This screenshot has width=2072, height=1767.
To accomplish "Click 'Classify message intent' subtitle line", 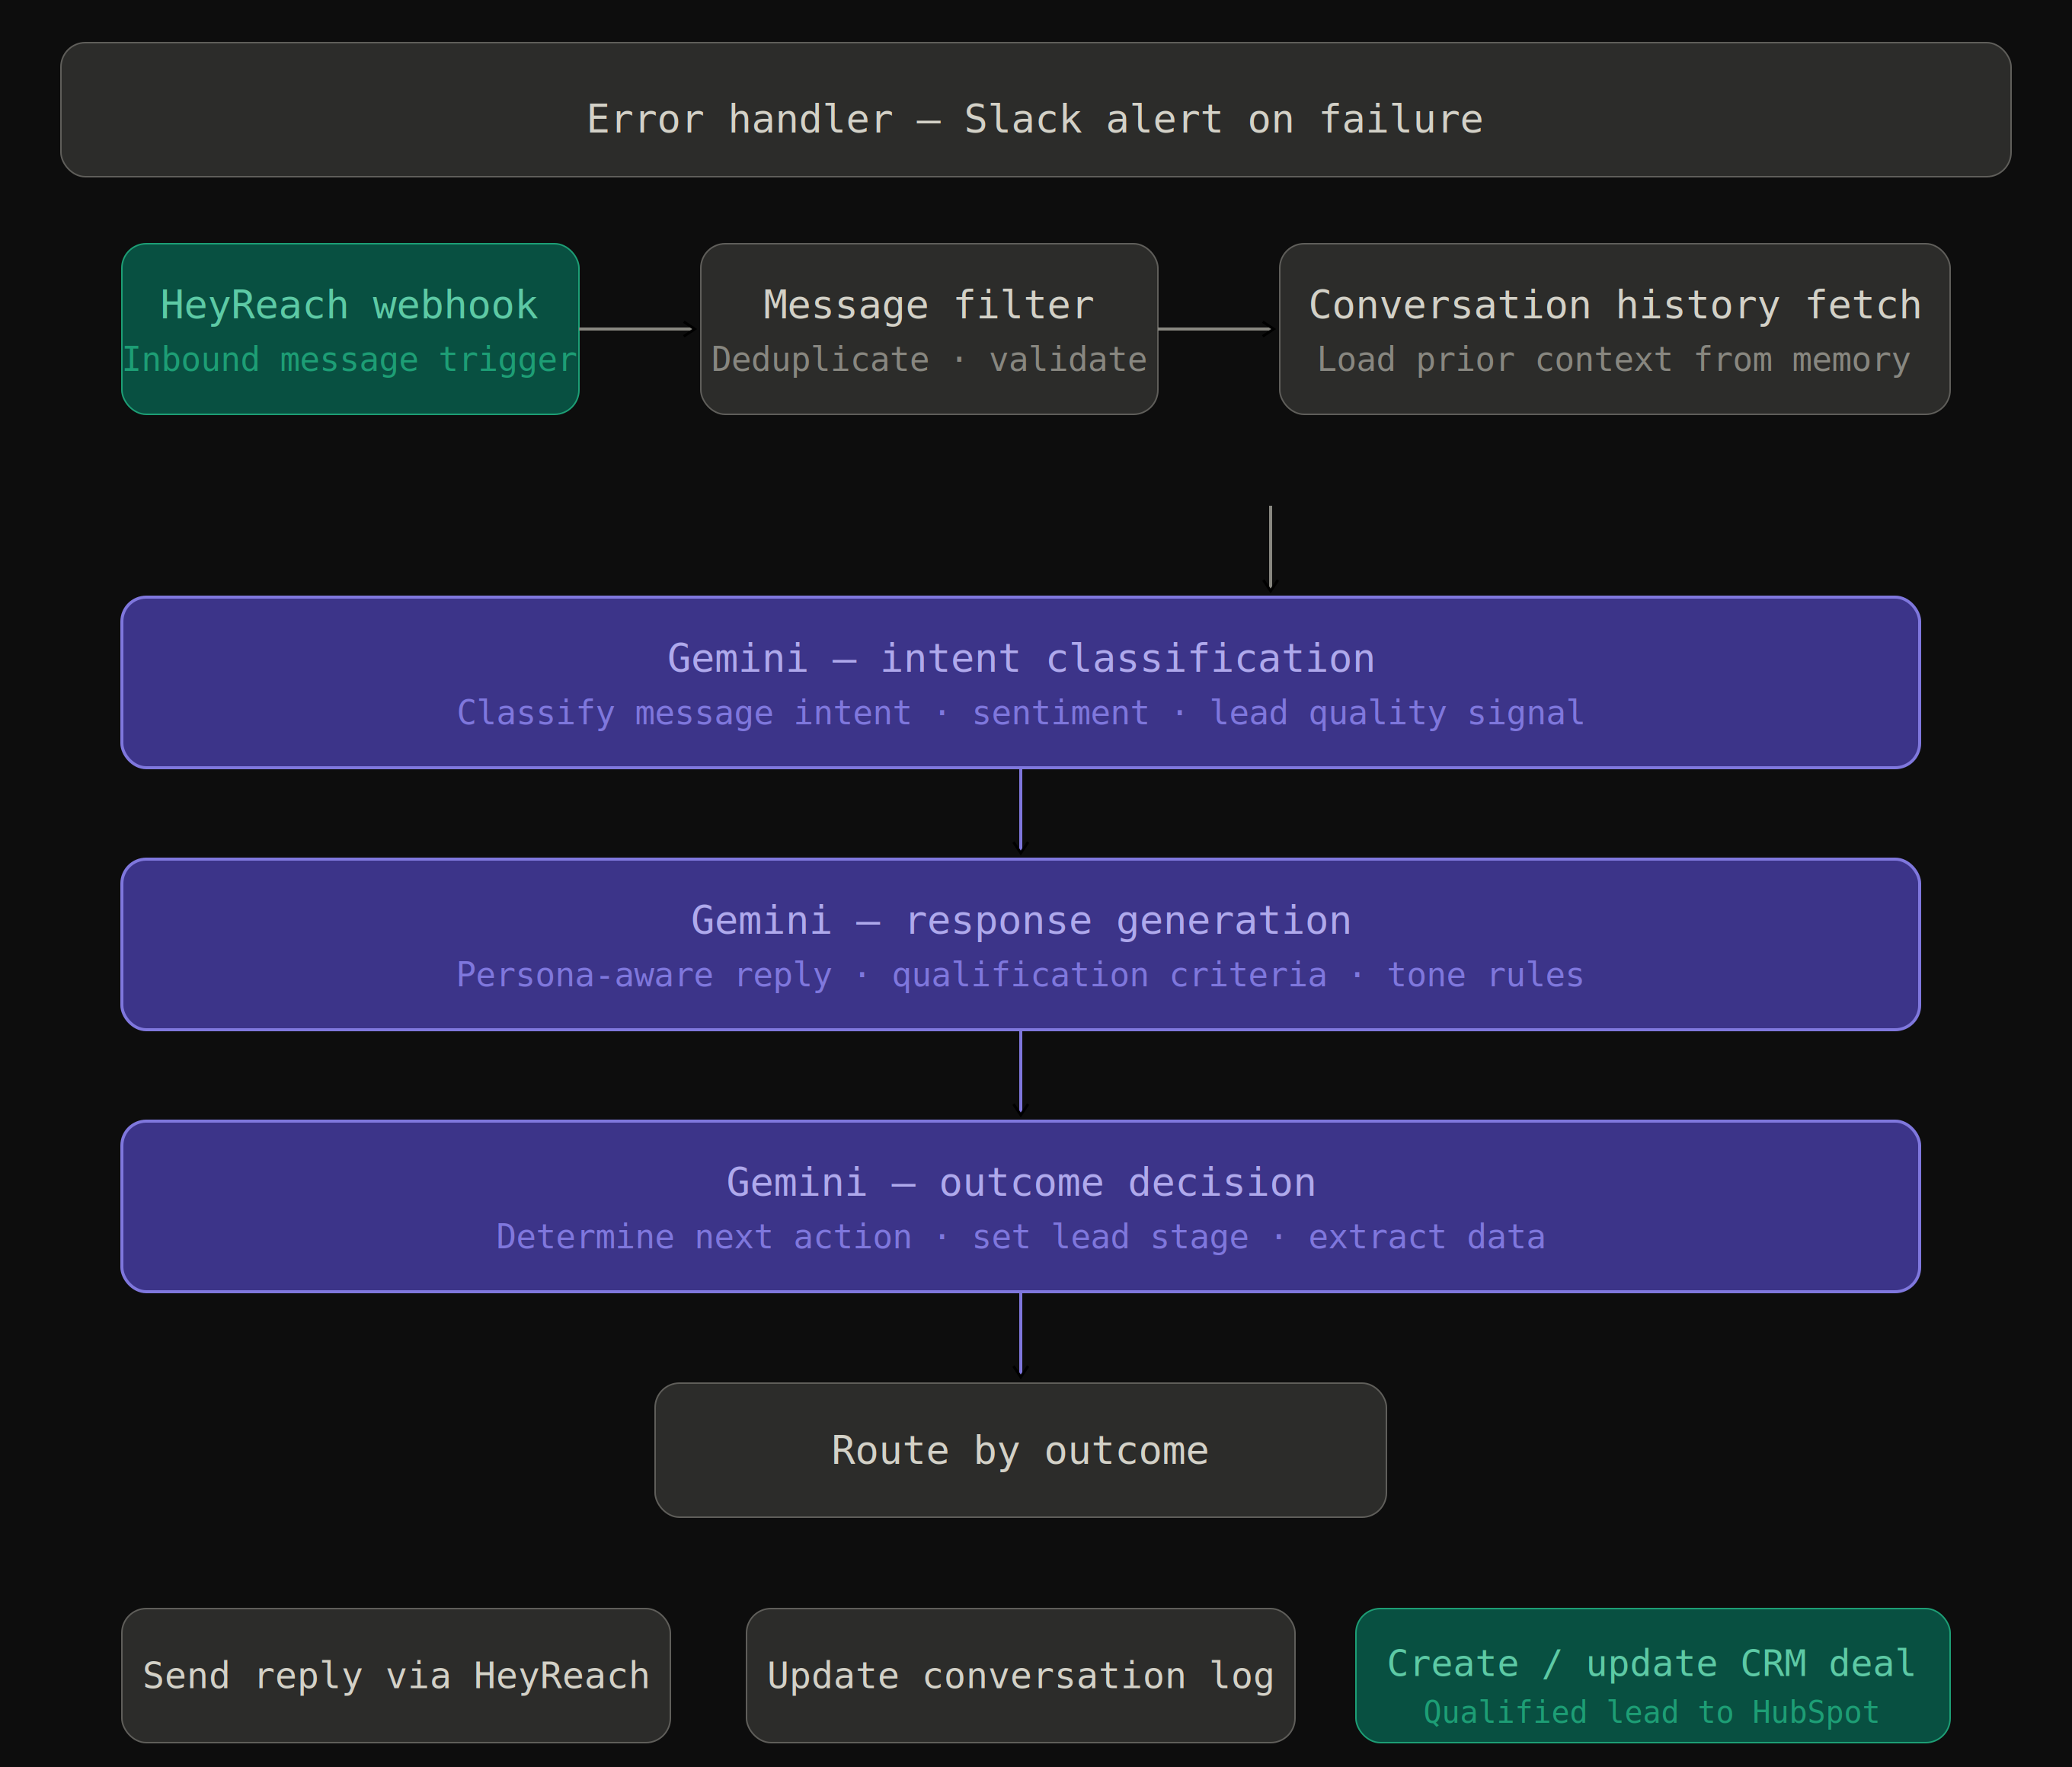I will coord(1020,713).
